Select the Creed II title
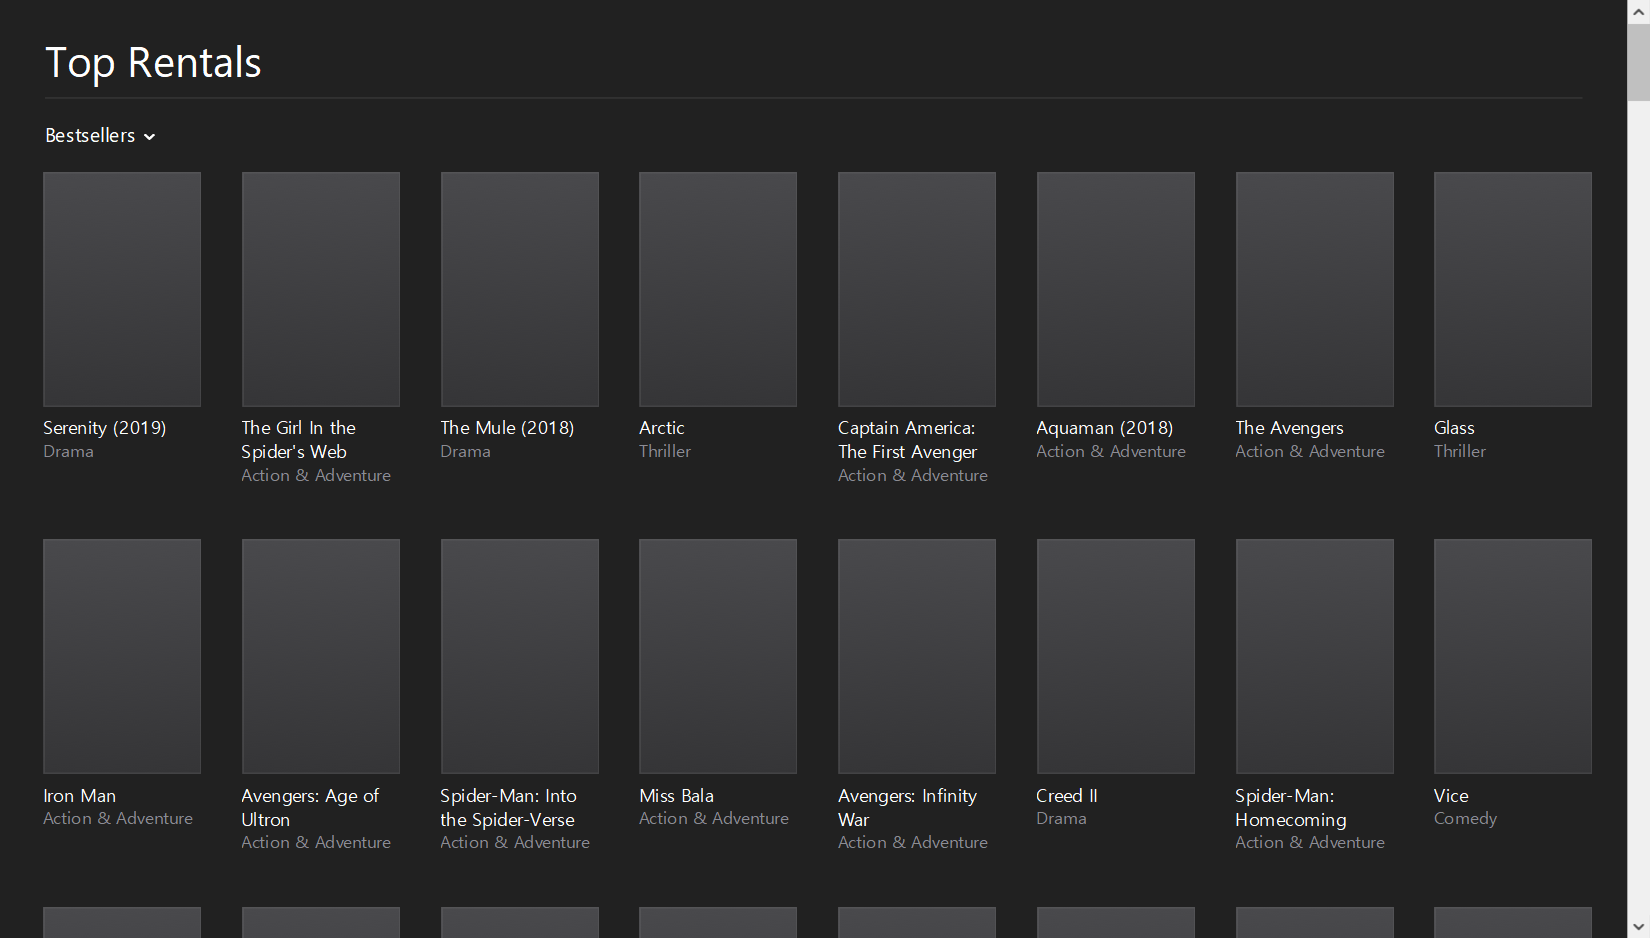Viewport: 1650px width, 938px height. click(1067, 796)
